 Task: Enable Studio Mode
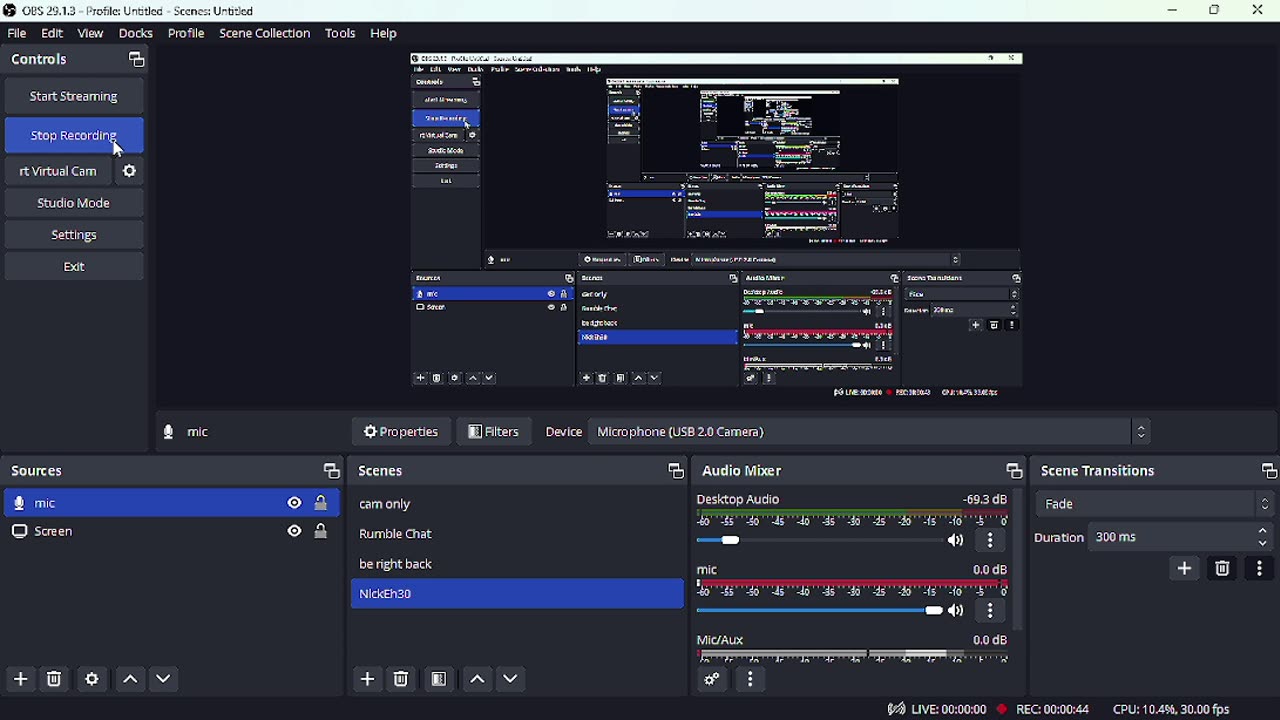(74, 204)
